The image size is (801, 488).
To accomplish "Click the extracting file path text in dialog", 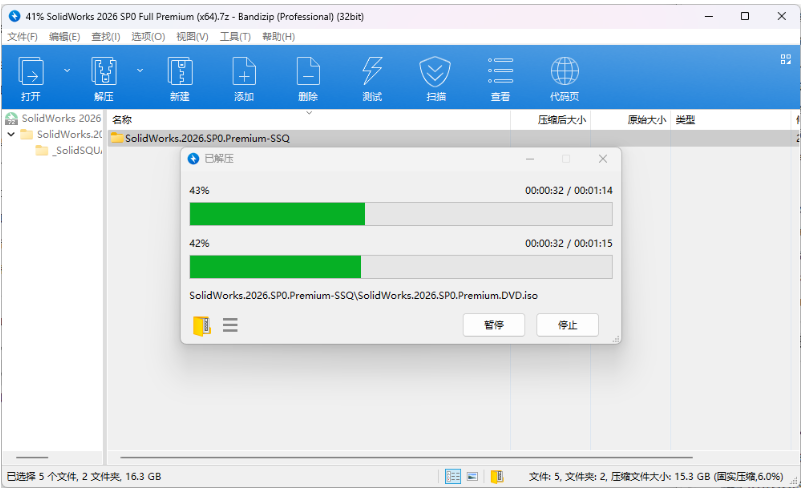I will (x=363, y=295).
